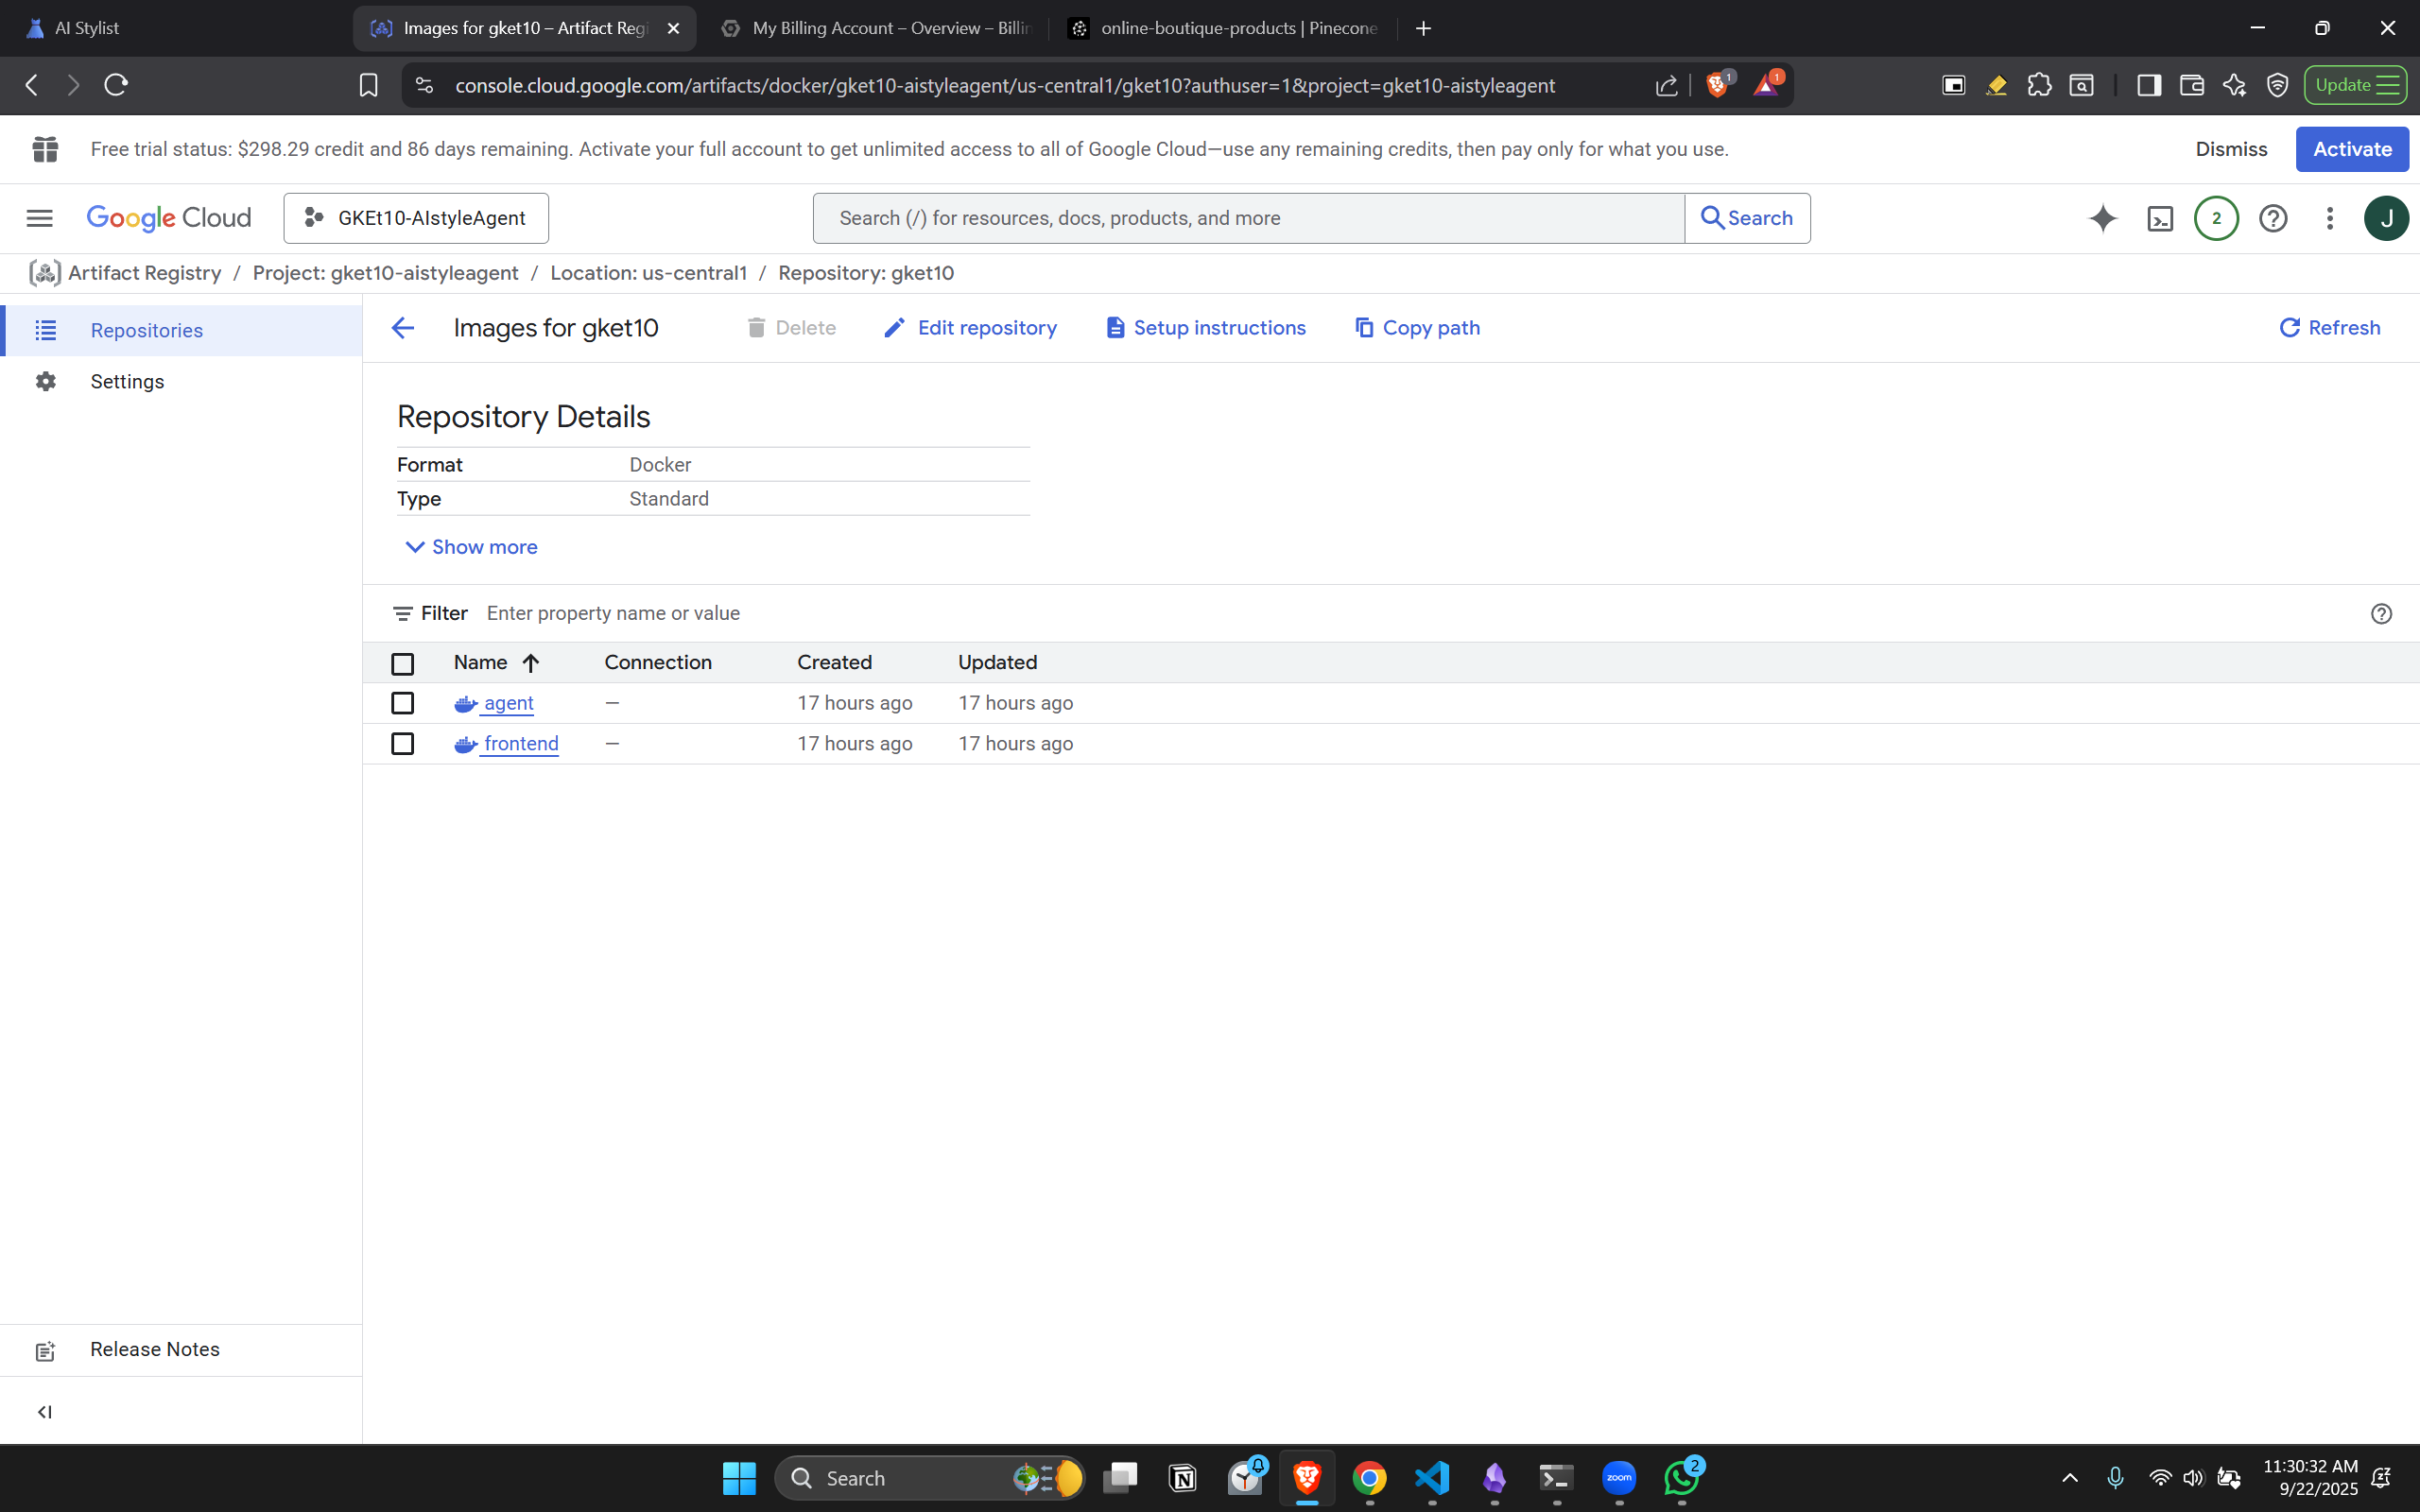The width and height of the screenshot is (2420, 1512).
Task: Open the frontend image link
Action: tap(520, 743)
